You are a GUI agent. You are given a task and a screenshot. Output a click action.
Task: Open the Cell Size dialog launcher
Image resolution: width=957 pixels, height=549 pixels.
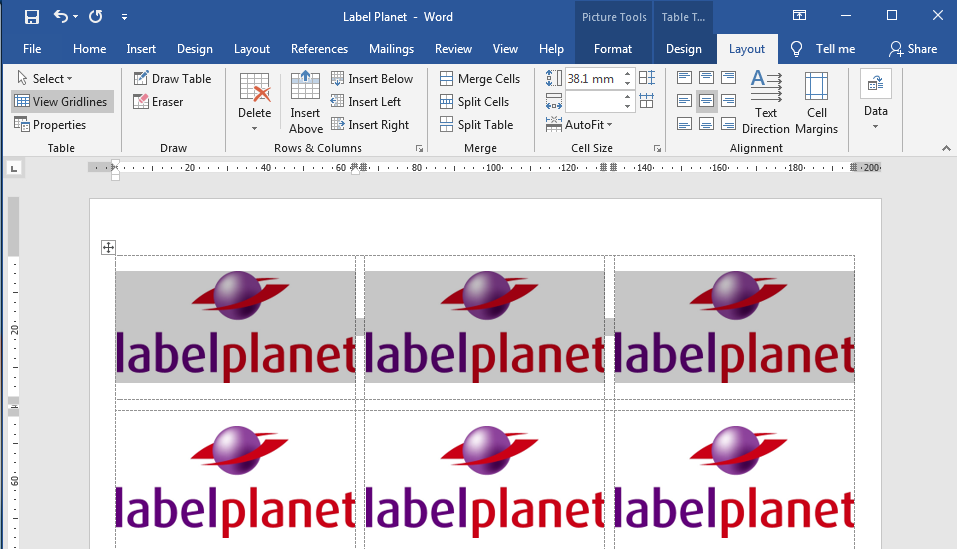(x=657, y=148)
